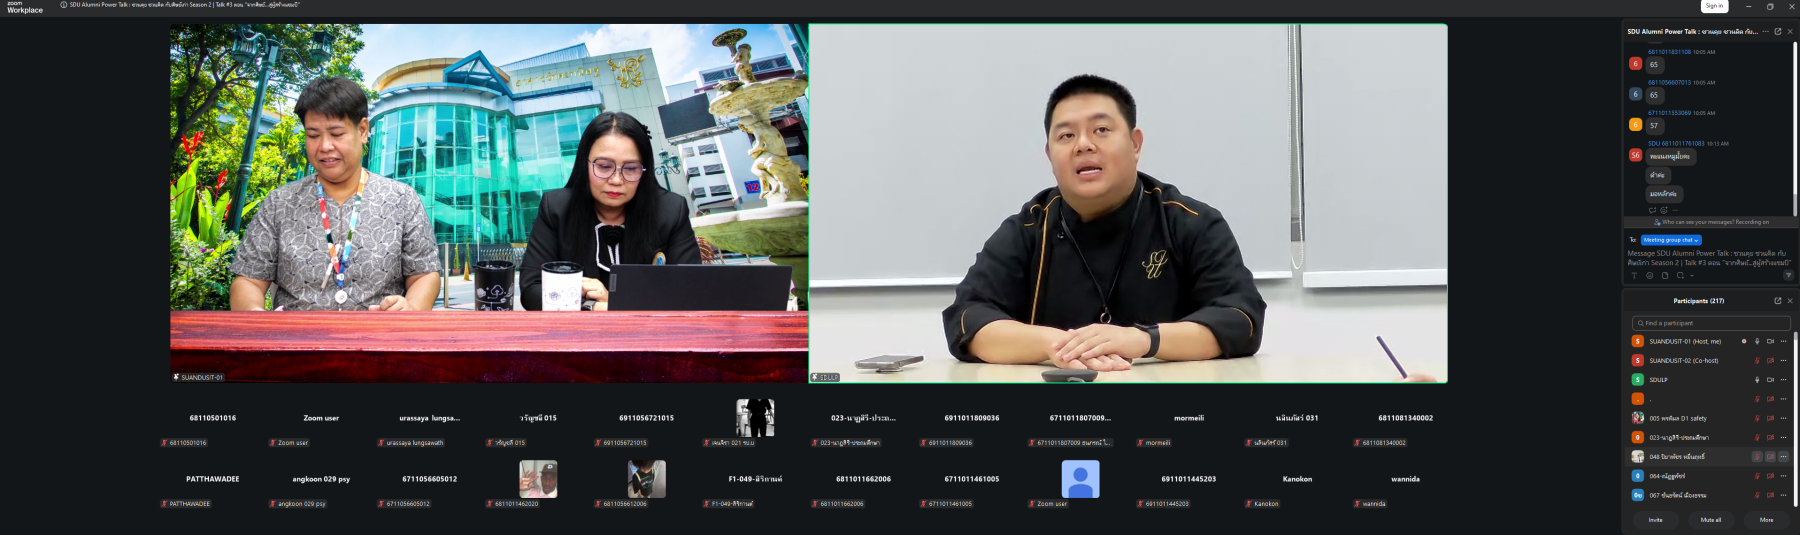Viewport: 1800px width, 535px height.
Task: Click chat message '57'
Action: (1654, 126)
